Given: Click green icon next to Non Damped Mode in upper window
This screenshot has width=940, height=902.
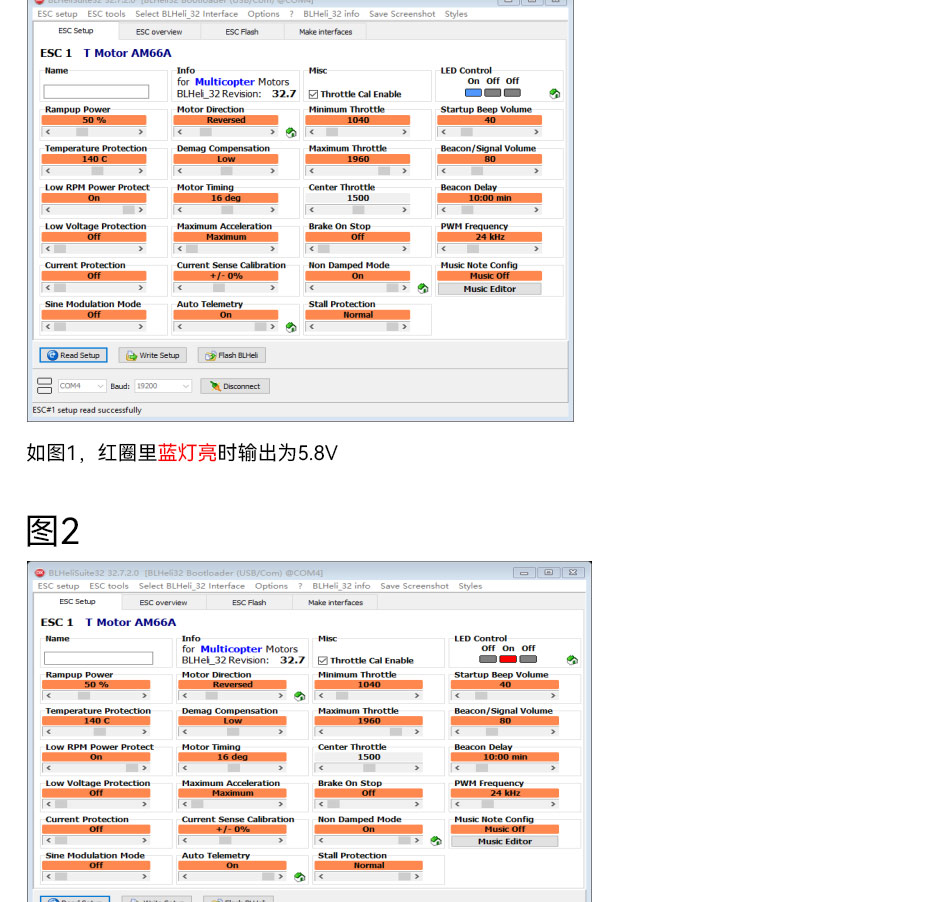Looking at the screenshot, I should pyautogui.click(x=423, y=288).
